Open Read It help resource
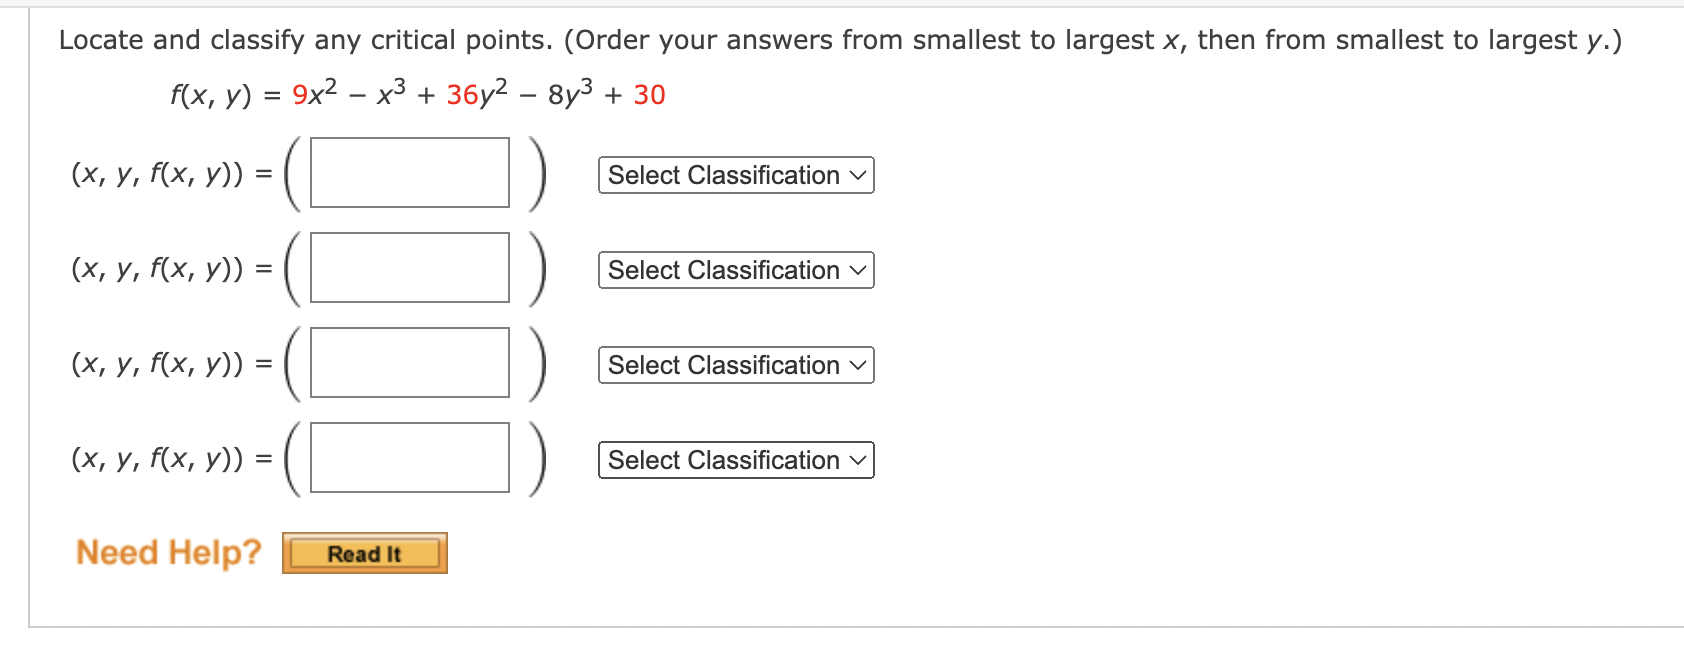Viewport: 1684px width, 662px height. pyautogui.click(x=364, y=551)
